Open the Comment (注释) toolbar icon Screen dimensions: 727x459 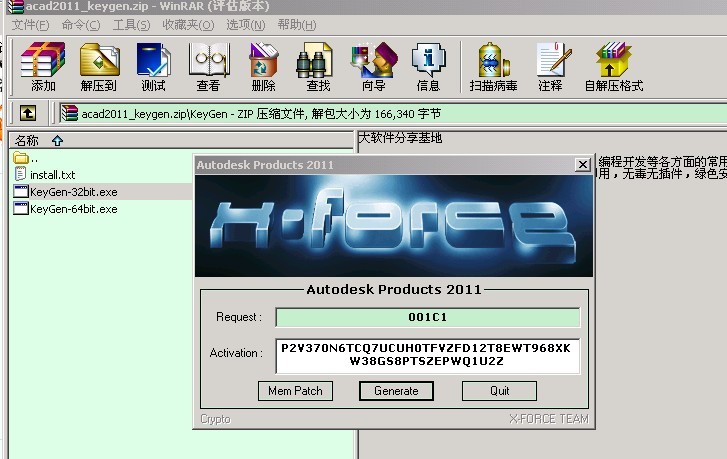pos(550,66)
